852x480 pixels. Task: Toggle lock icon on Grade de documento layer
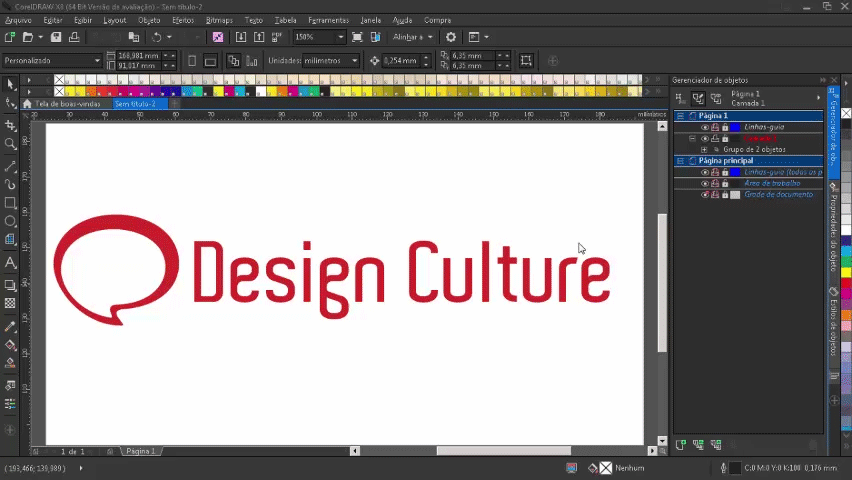coord(724,195)
